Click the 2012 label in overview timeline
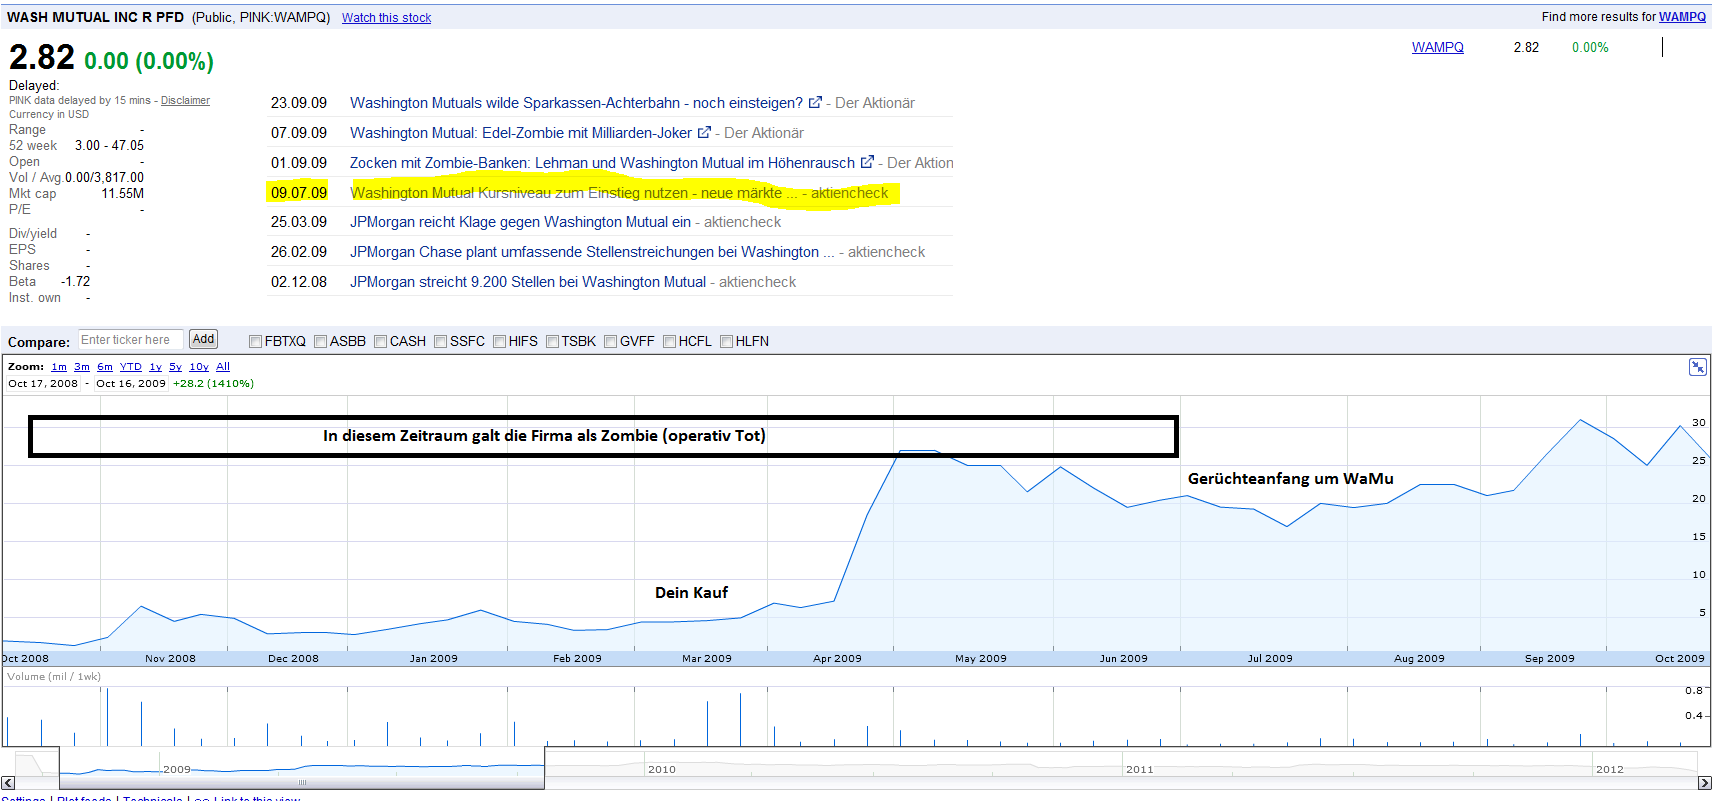The image size is (1722, 801). [1610, 769]
